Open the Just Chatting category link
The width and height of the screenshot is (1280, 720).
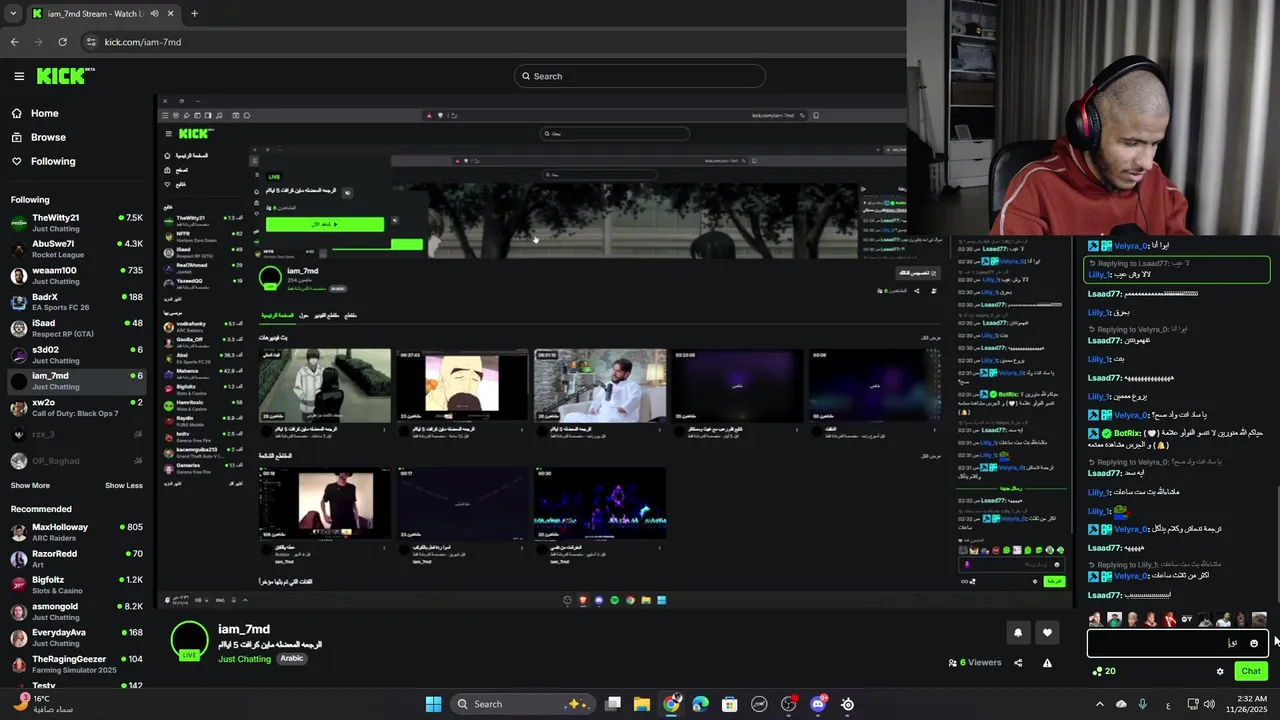point(245,659)
